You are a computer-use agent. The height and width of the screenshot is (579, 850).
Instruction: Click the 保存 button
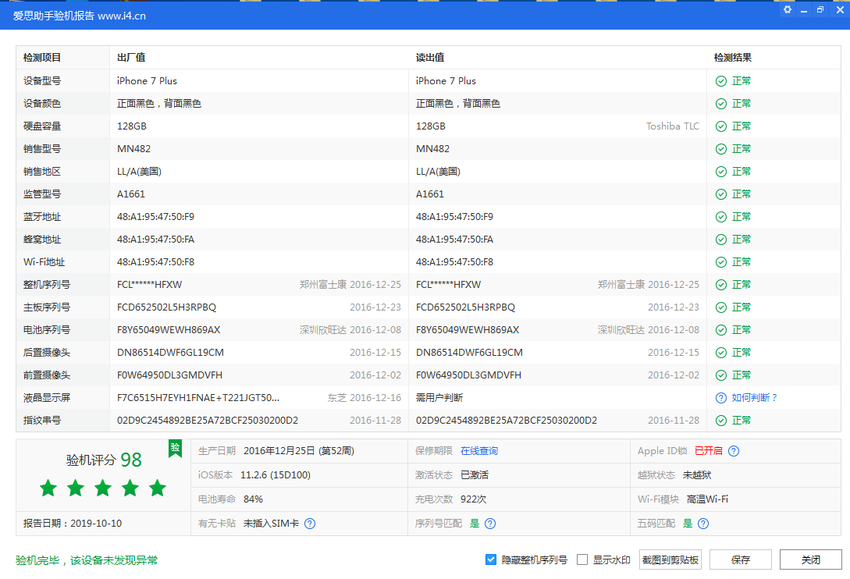pyautogui.click(x=740, y=560)
